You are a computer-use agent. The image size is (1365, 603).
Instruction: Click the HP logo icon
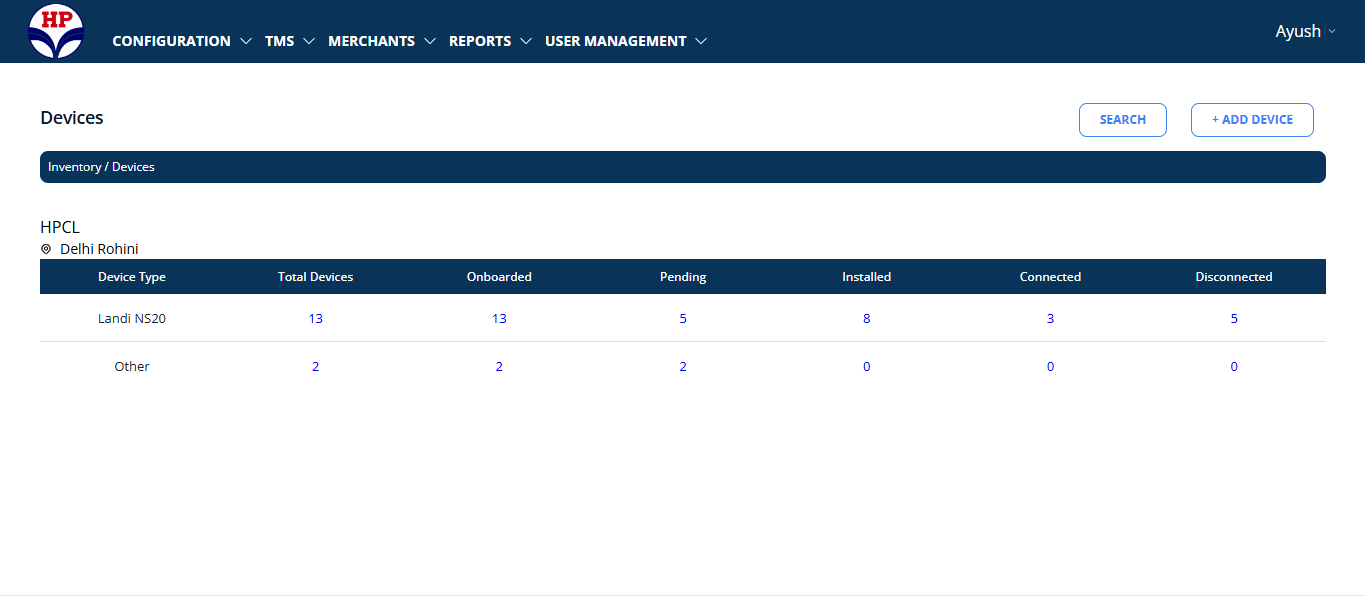click(x=56, y=31)
